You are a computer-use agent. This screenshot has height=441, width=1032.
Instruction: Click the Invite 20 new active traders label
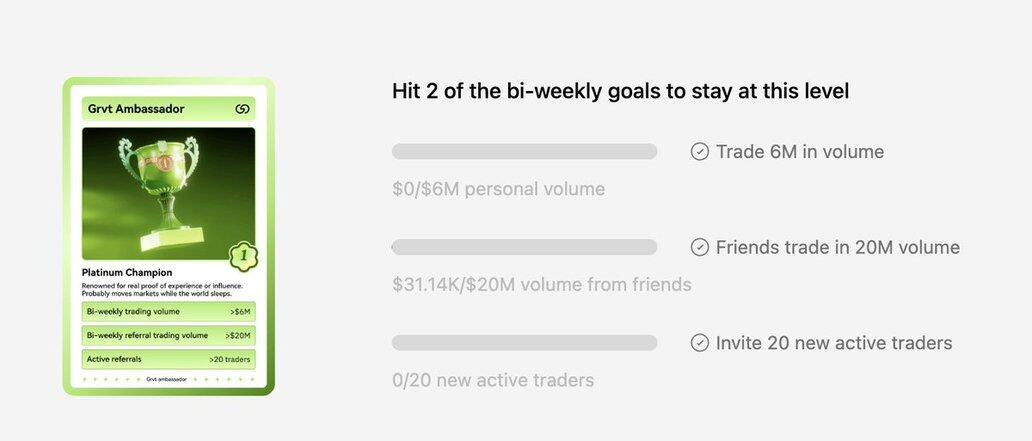click(x=833, y=343)
